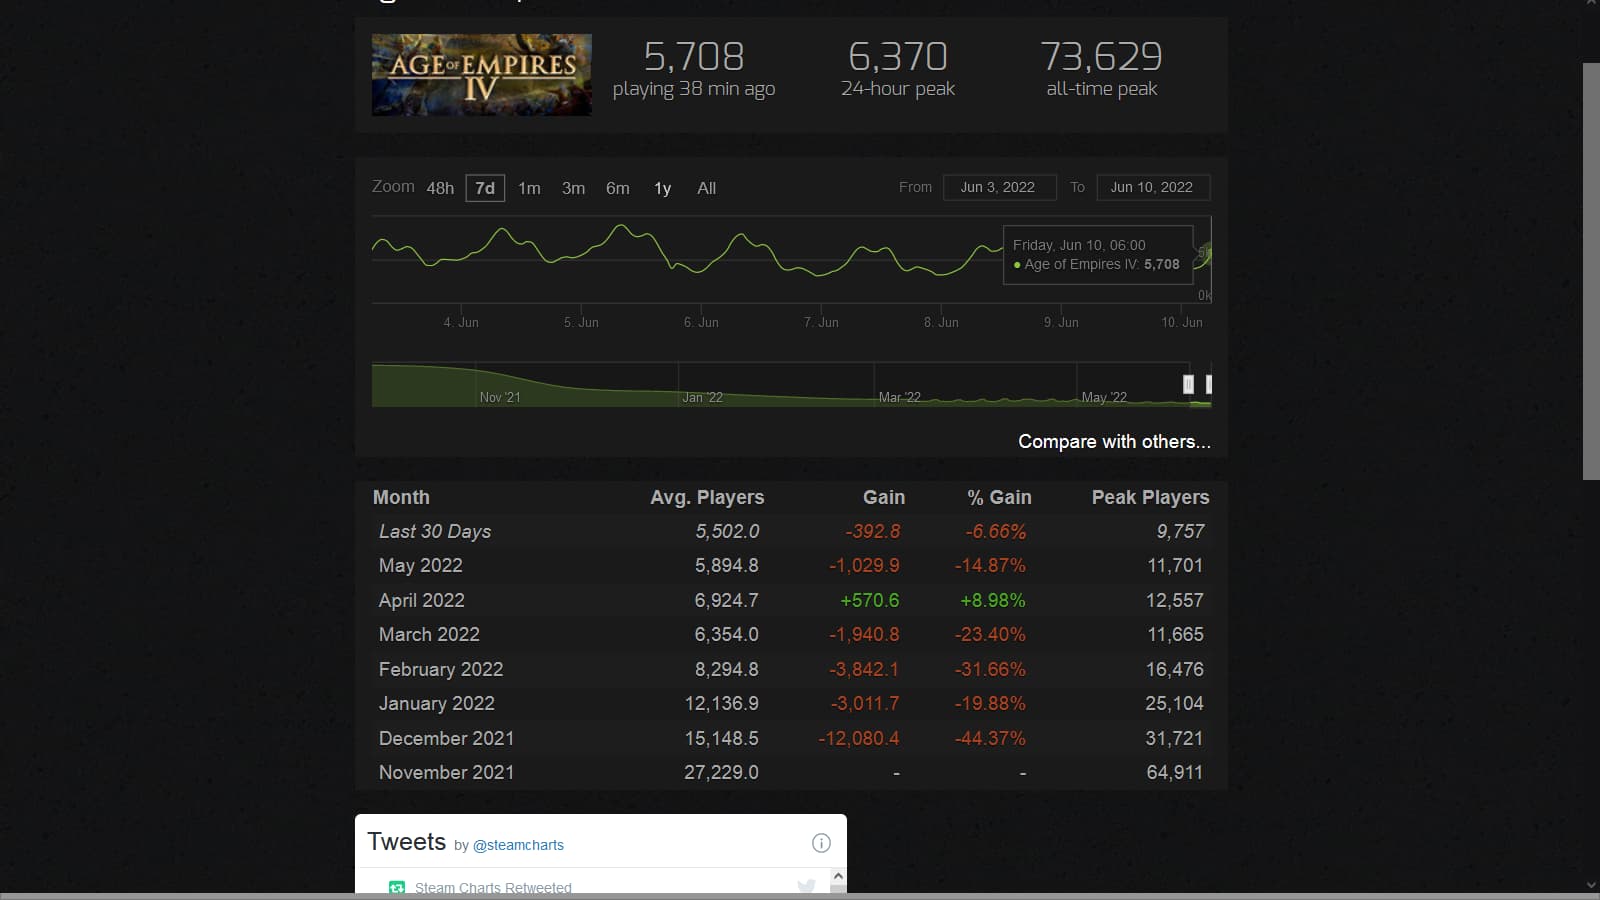Grab the right navigator range handle

click(x=1208, y=384)
